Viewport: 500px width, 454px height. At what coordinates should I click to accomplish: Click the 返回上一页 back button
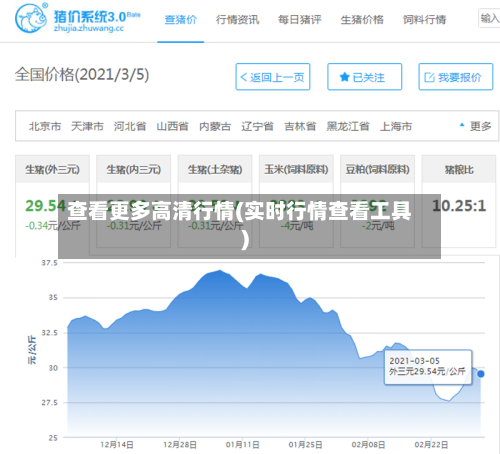(273, 77)
